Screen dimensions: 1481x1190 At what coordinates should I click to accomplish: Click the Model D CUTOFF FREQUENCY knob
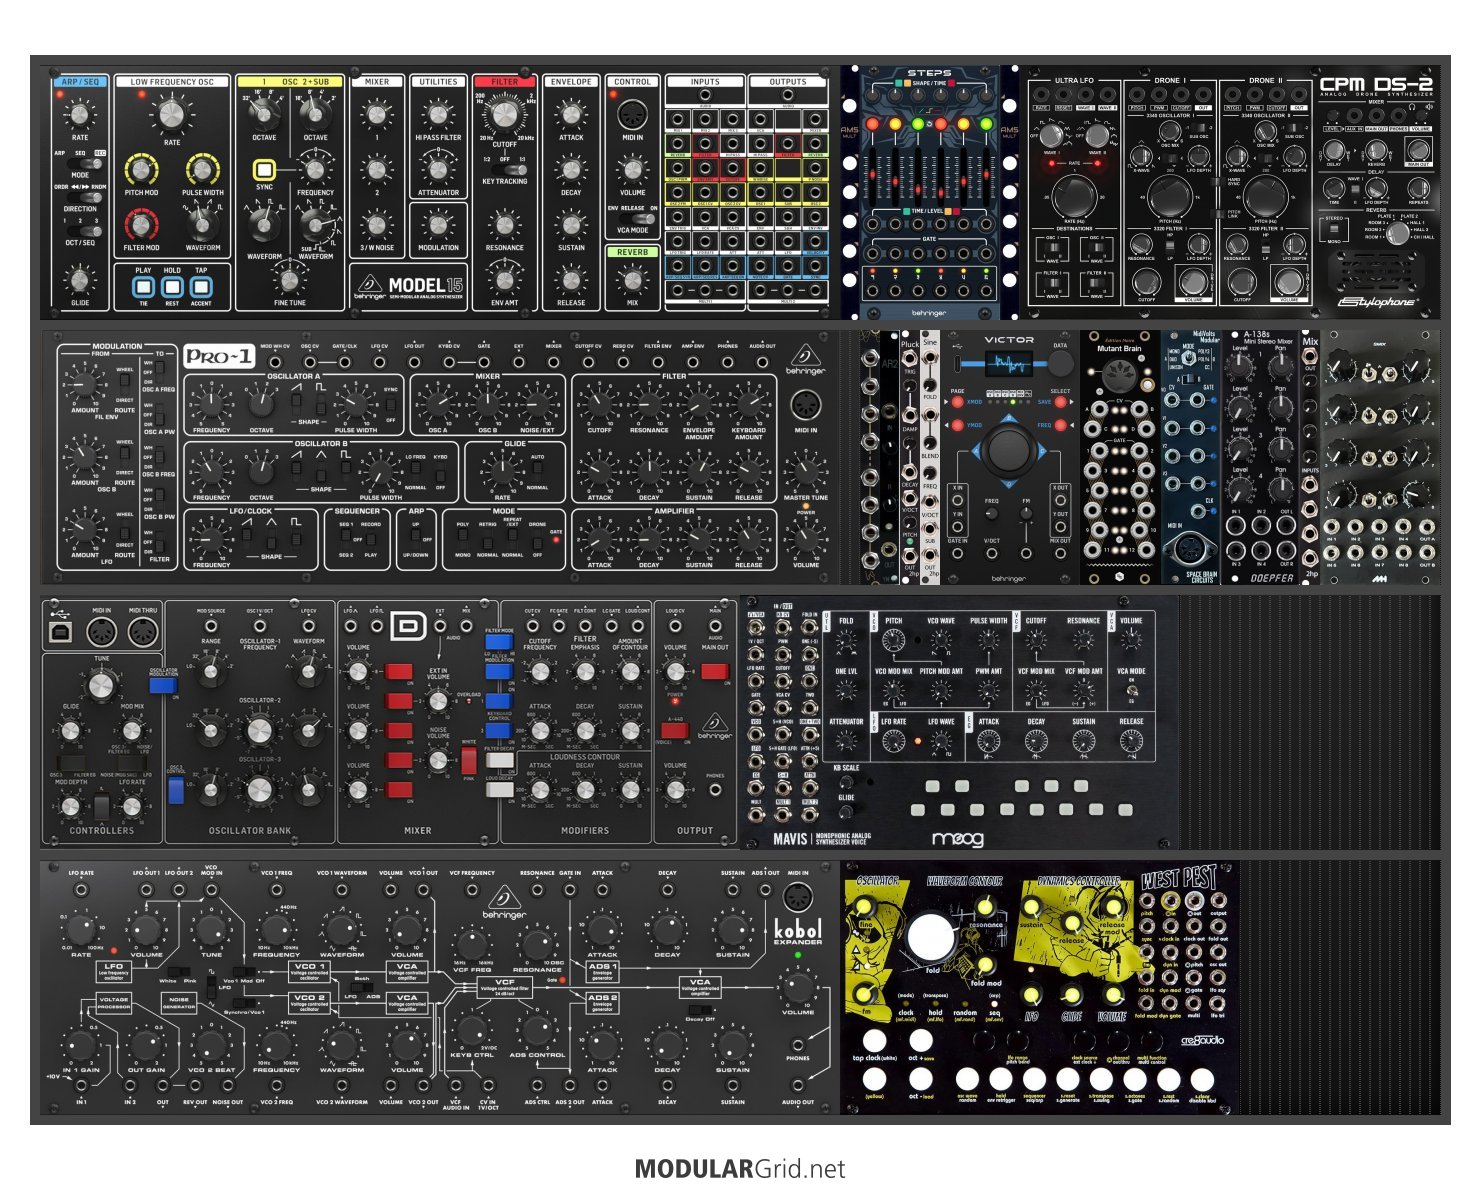(x=540, y=672)
